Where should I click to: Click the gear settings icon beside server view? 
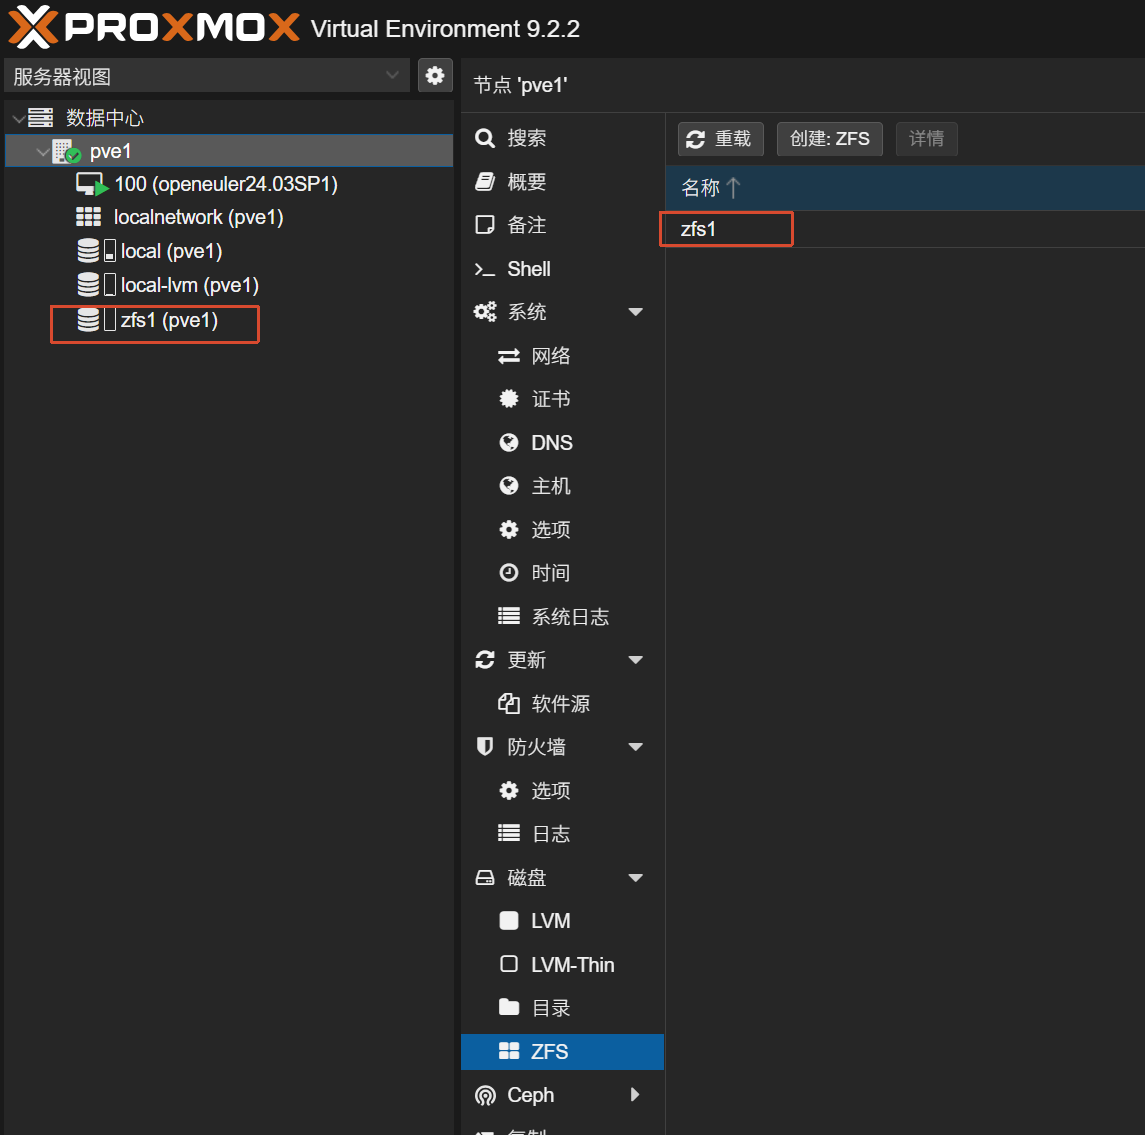pyautogui.click(x=434, y=75)
